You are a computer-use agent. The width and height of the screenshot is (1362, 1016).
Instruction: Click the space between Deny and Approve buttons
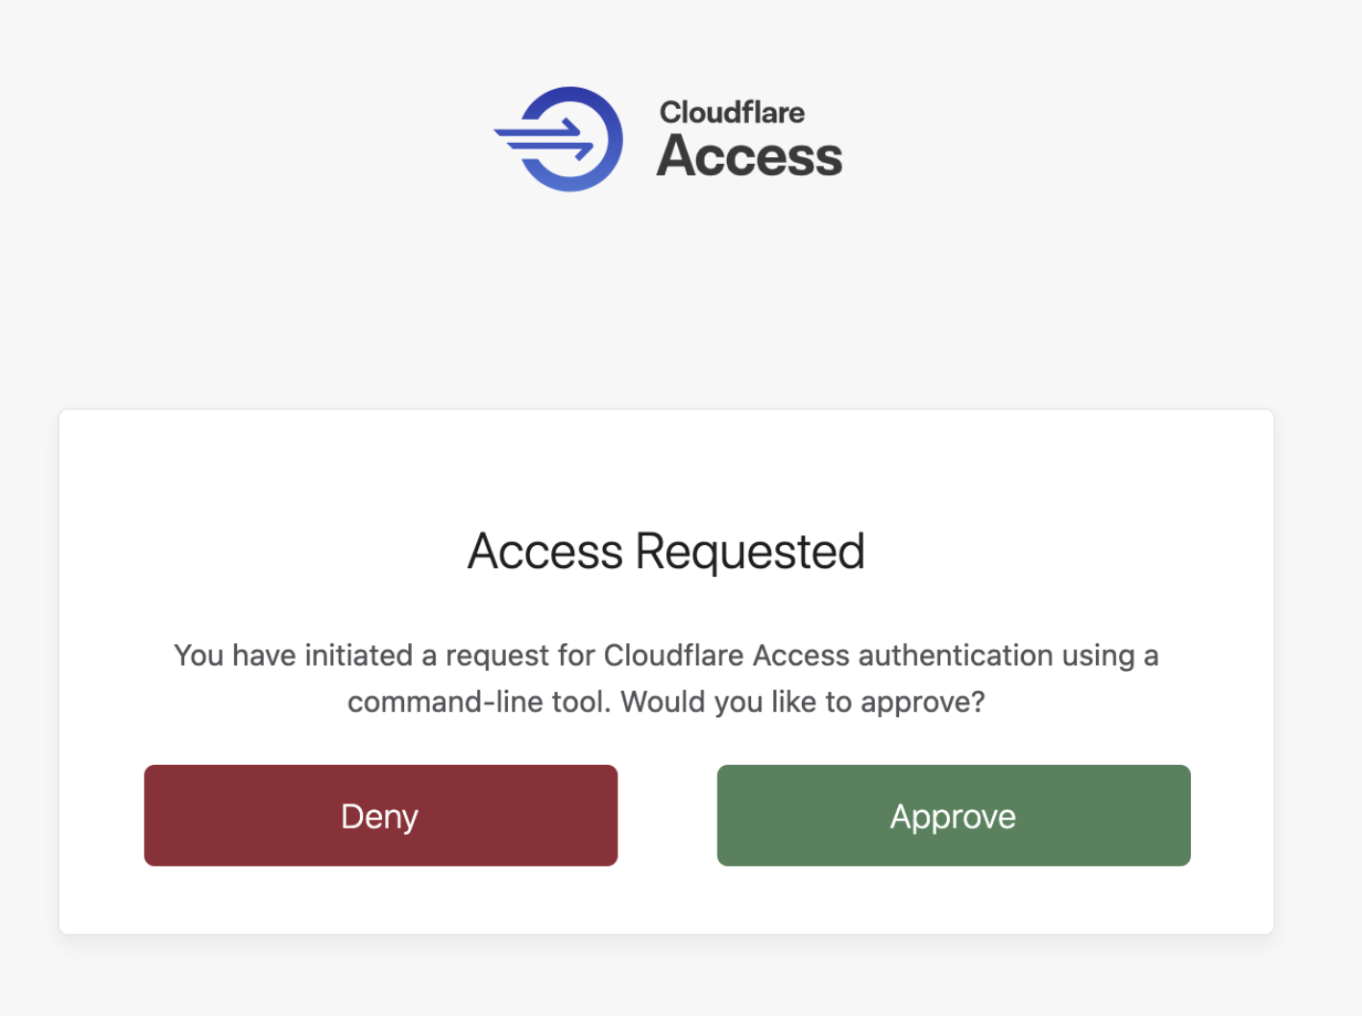pos(667,815)
